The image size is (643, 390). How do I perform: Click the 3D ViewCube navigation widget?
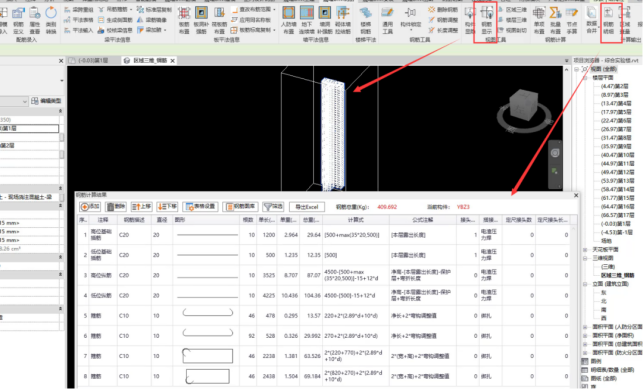(x=524, y=106)
